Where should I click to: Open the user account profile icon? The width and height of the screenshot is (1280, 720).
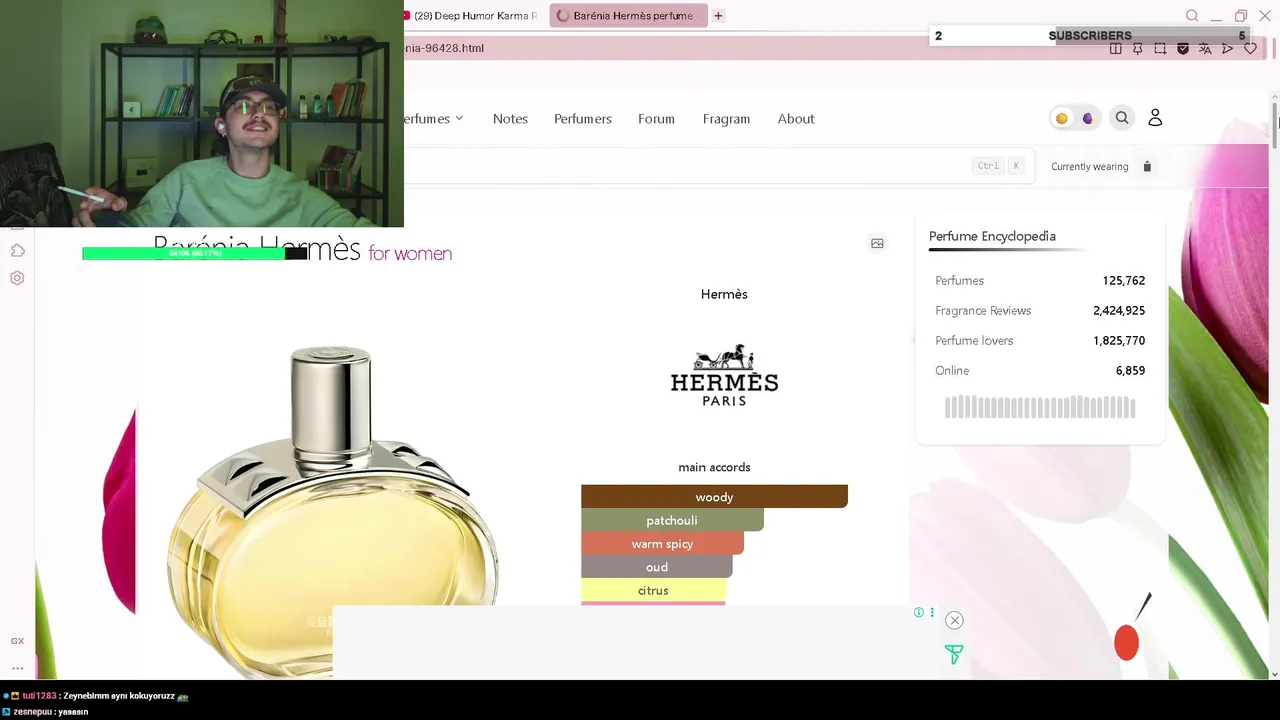click(1155, 118)
